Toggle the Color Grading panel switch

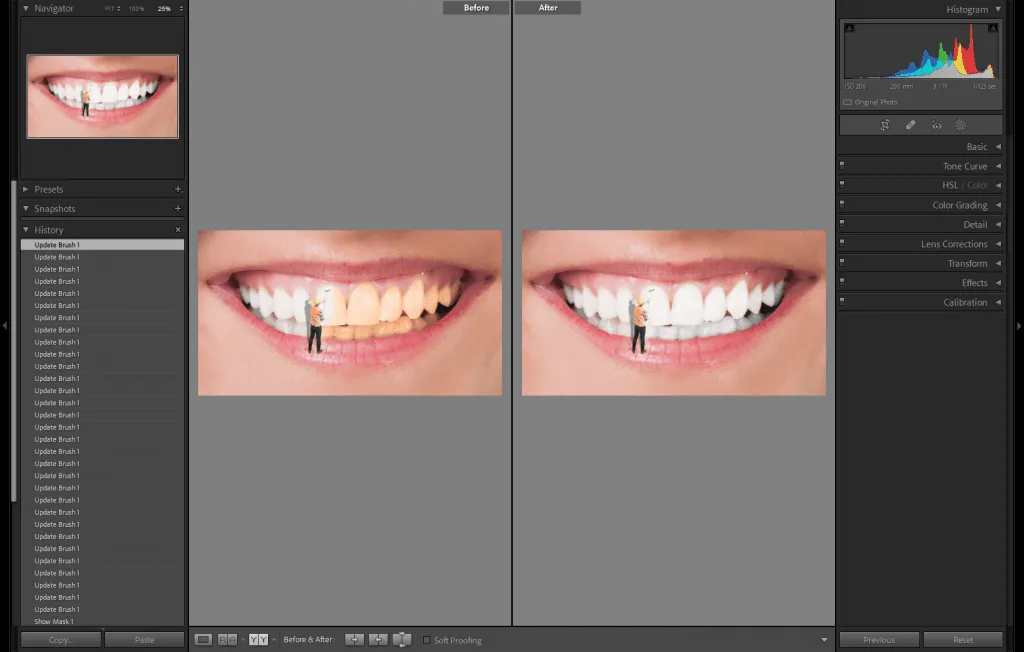842,205
